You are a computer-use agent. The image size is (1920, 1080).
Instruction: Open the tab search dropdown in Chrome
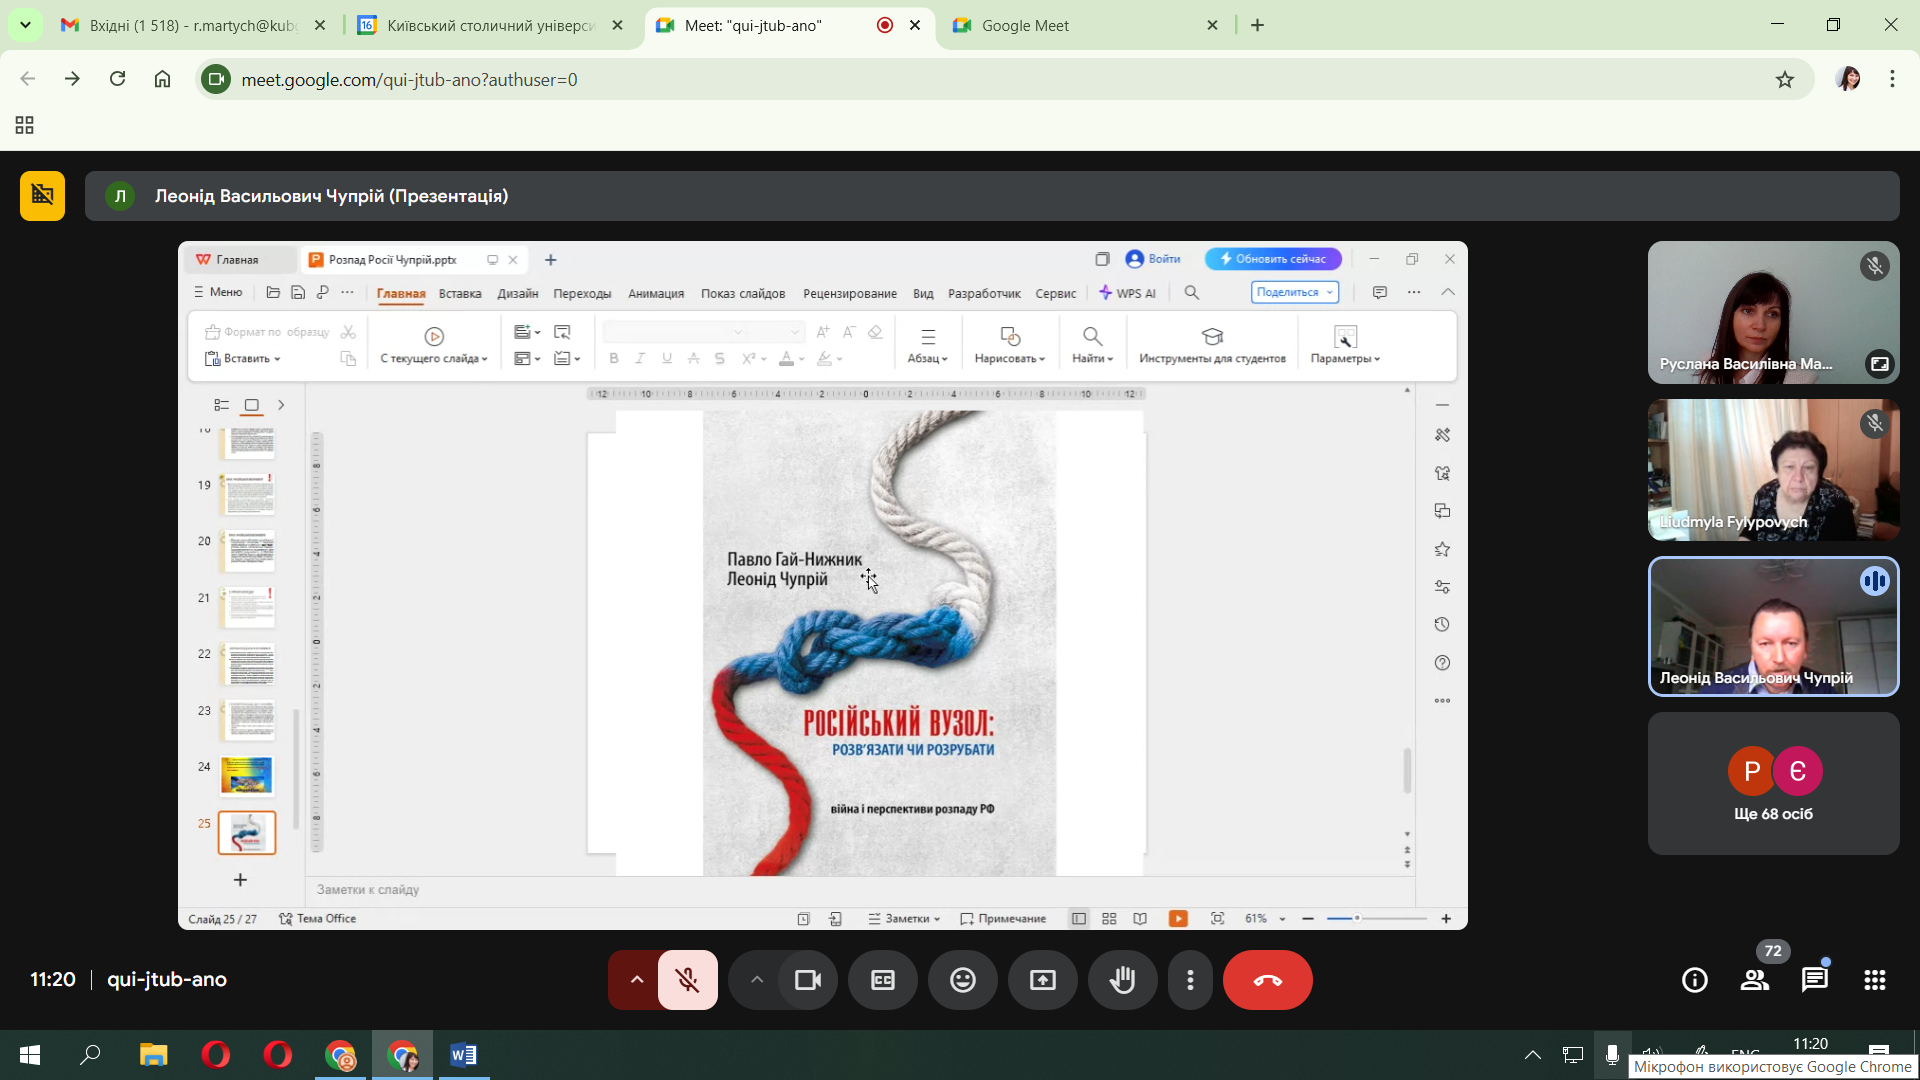(25, 25)
